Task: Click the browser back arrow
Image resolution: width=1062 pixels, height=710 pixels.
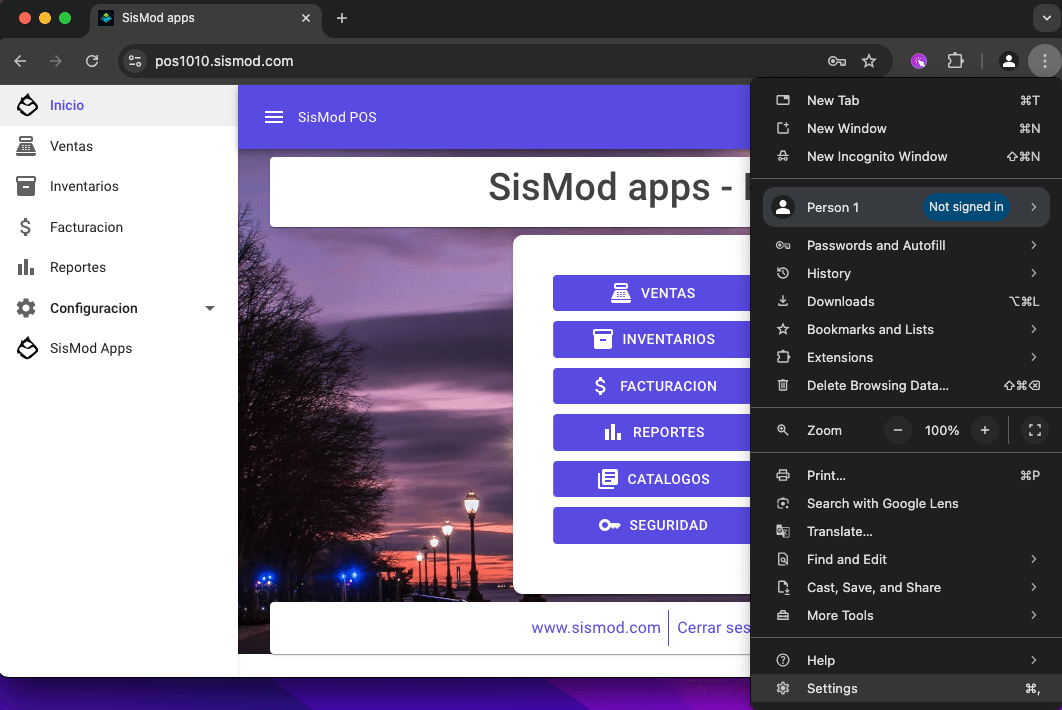Action: [20, 61]
